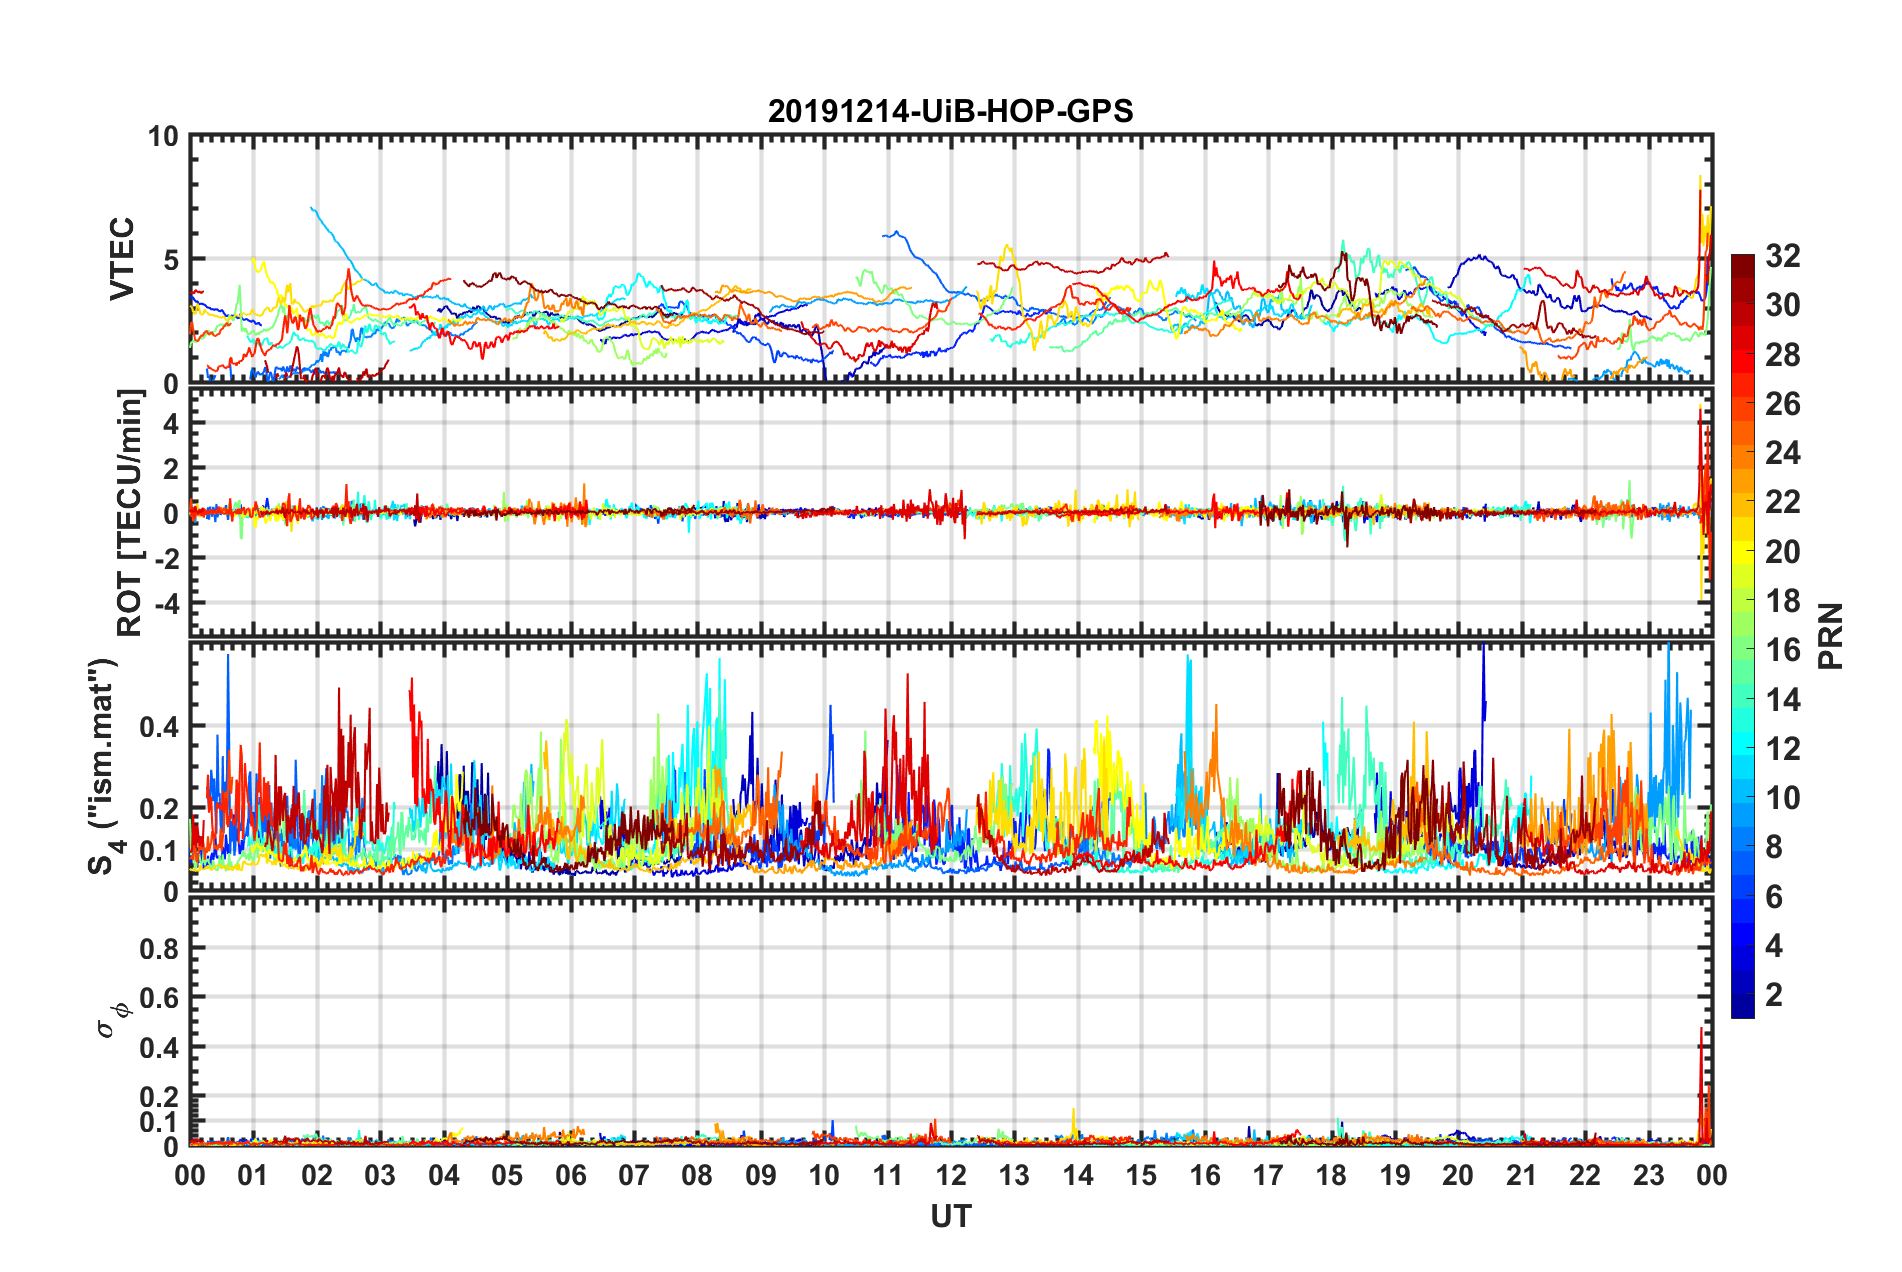This screenshot has height=1272, width=1902.
Task: Click the plot title 20191214-UiB-HOP-GPS
Action: click(x=950, y=111)
